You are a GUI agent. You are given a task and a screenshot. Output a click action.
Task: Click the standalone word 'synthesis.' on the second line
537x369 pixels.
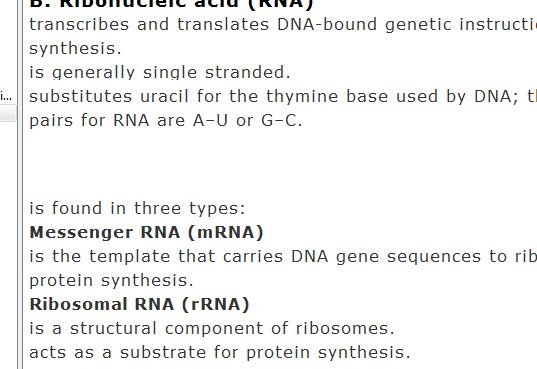[x=75, y=48]
